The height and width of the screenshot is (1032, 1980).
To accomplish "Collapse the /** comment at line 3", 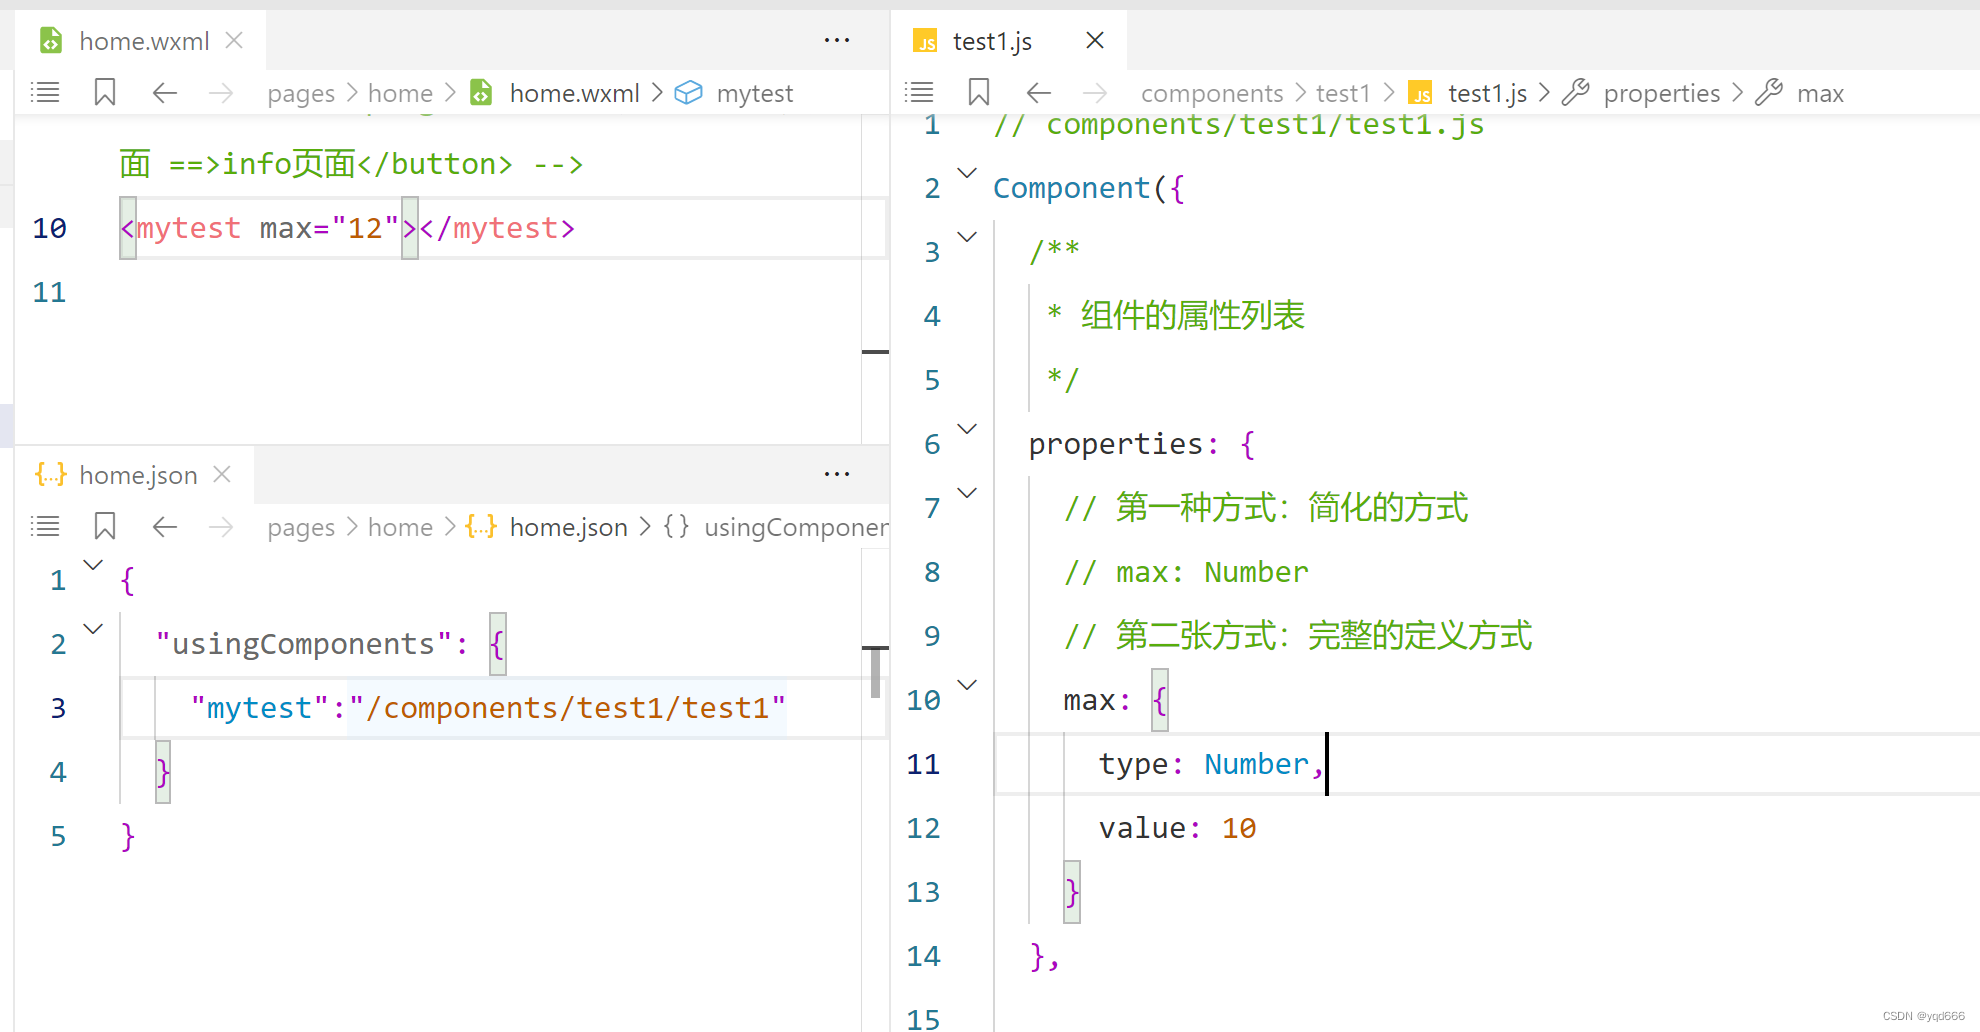I will (967, 237).
